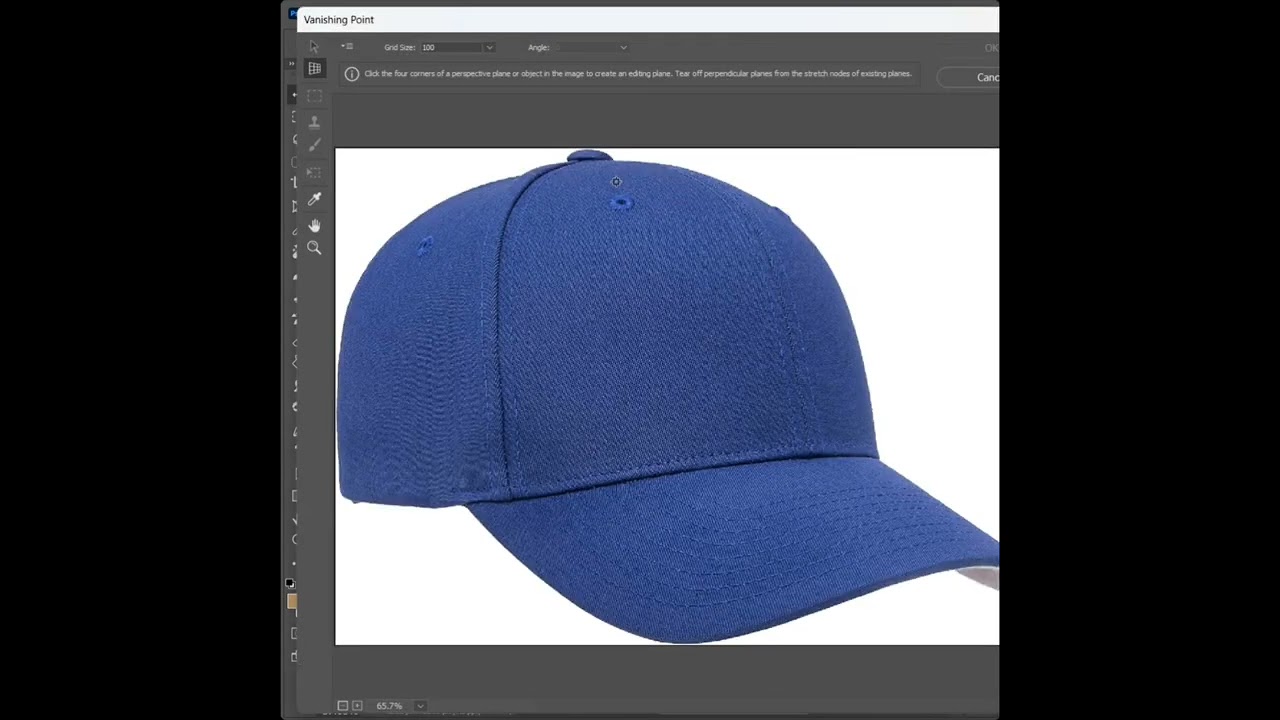Click the 'Vanishing Point' dialog title
This screenshot has height=720, width=1280.
[x=339, y=19]
